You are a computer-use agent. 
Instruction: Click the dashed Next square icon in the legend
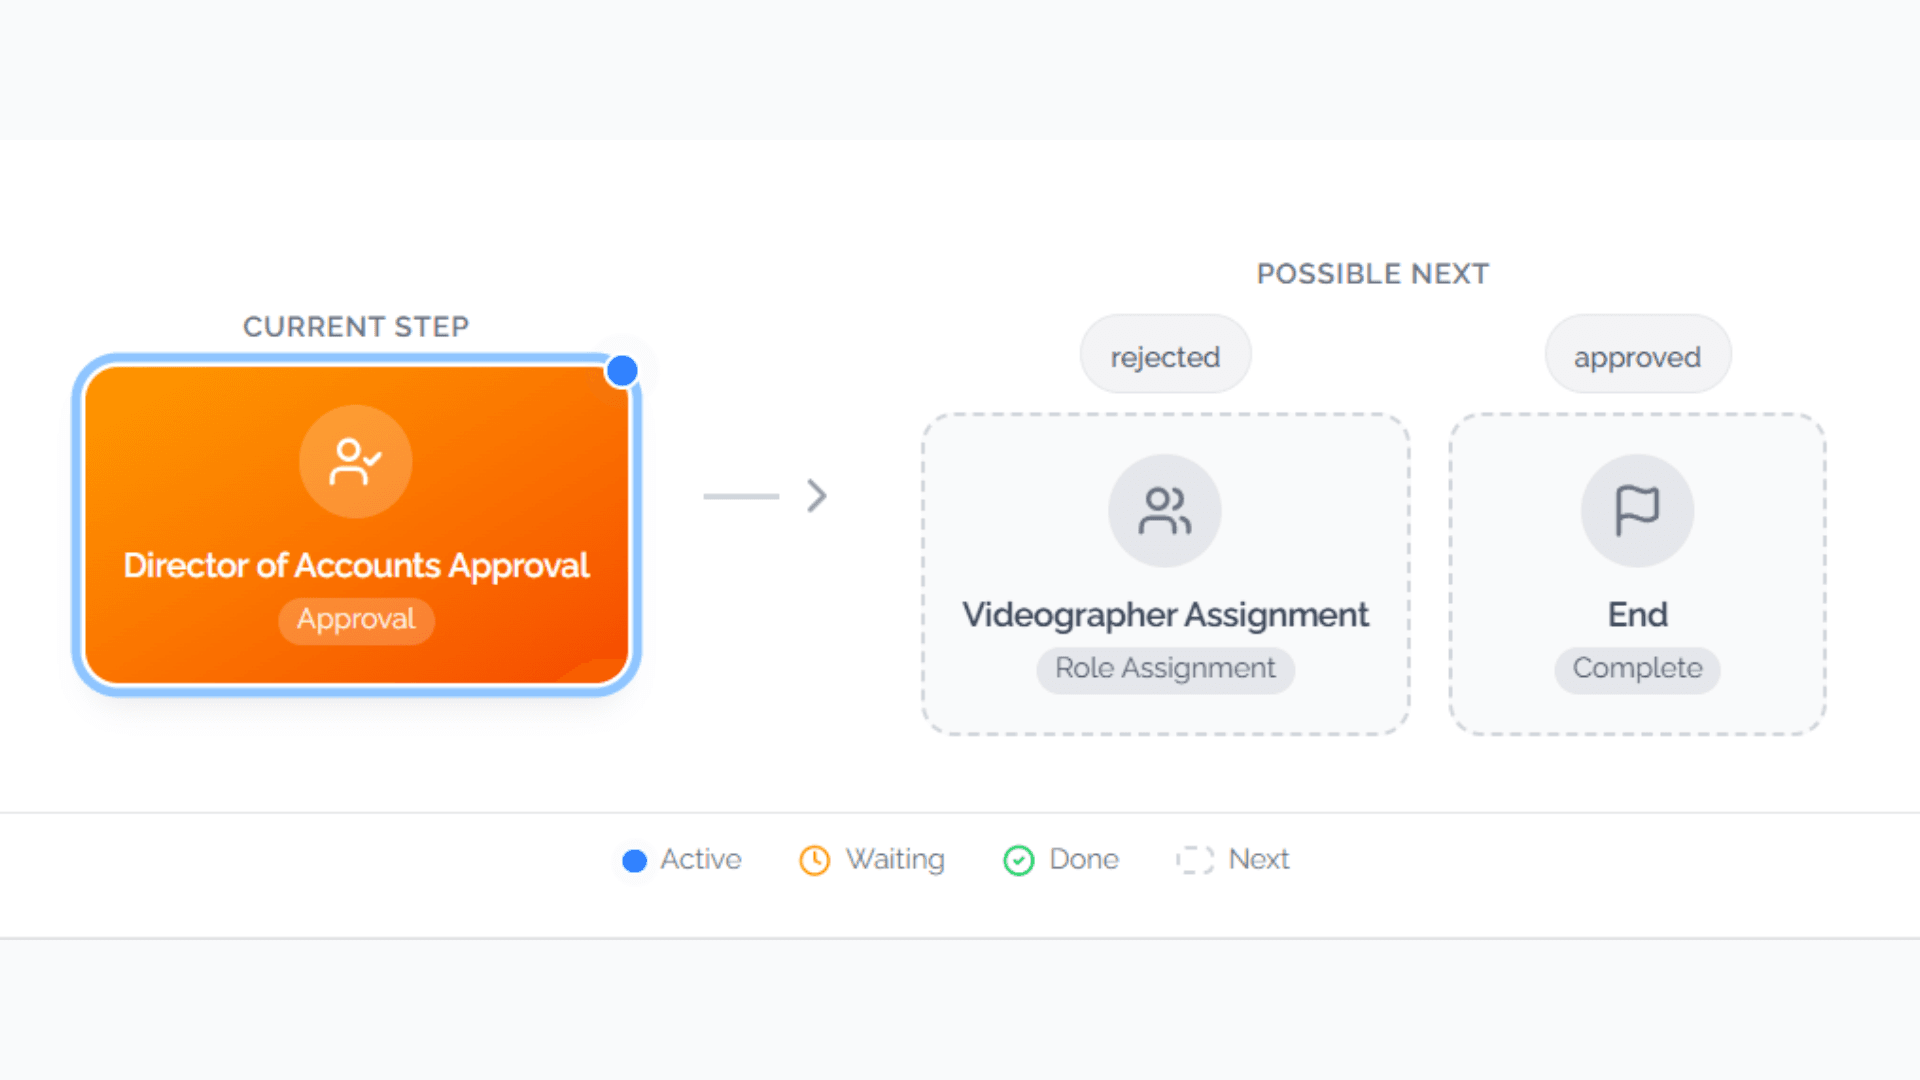[1195, 860]
